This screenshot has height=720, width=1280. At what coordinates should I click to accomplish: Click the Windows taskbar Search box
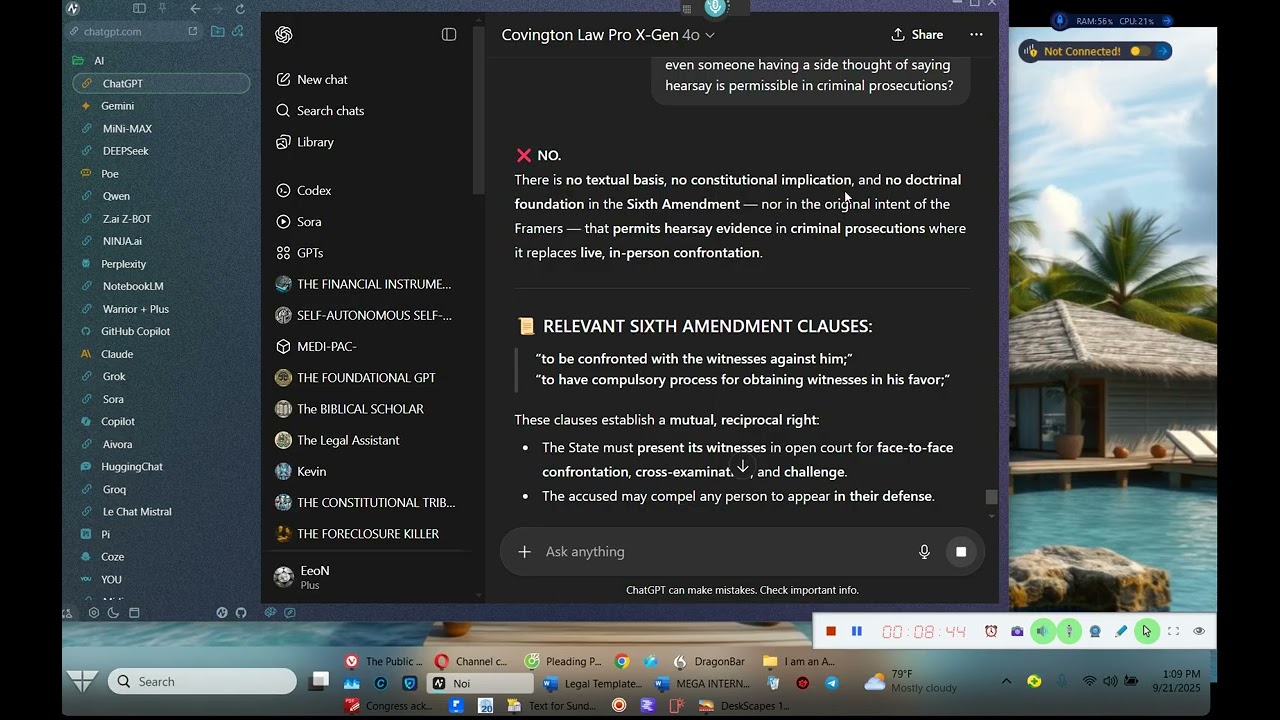203,682
